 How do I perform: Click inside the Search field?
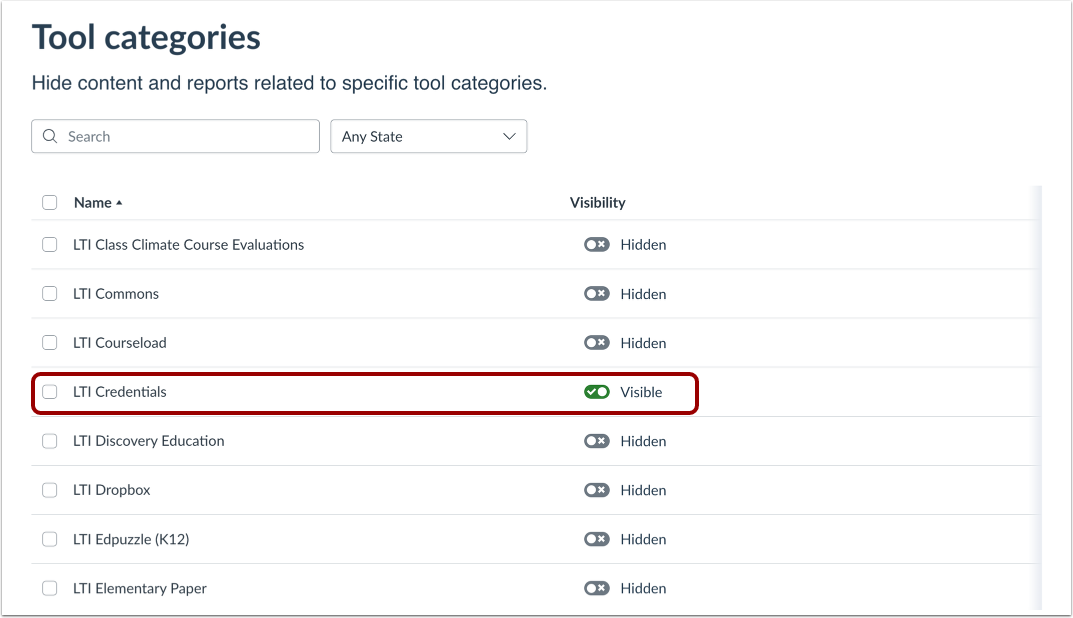pos(175,136)
